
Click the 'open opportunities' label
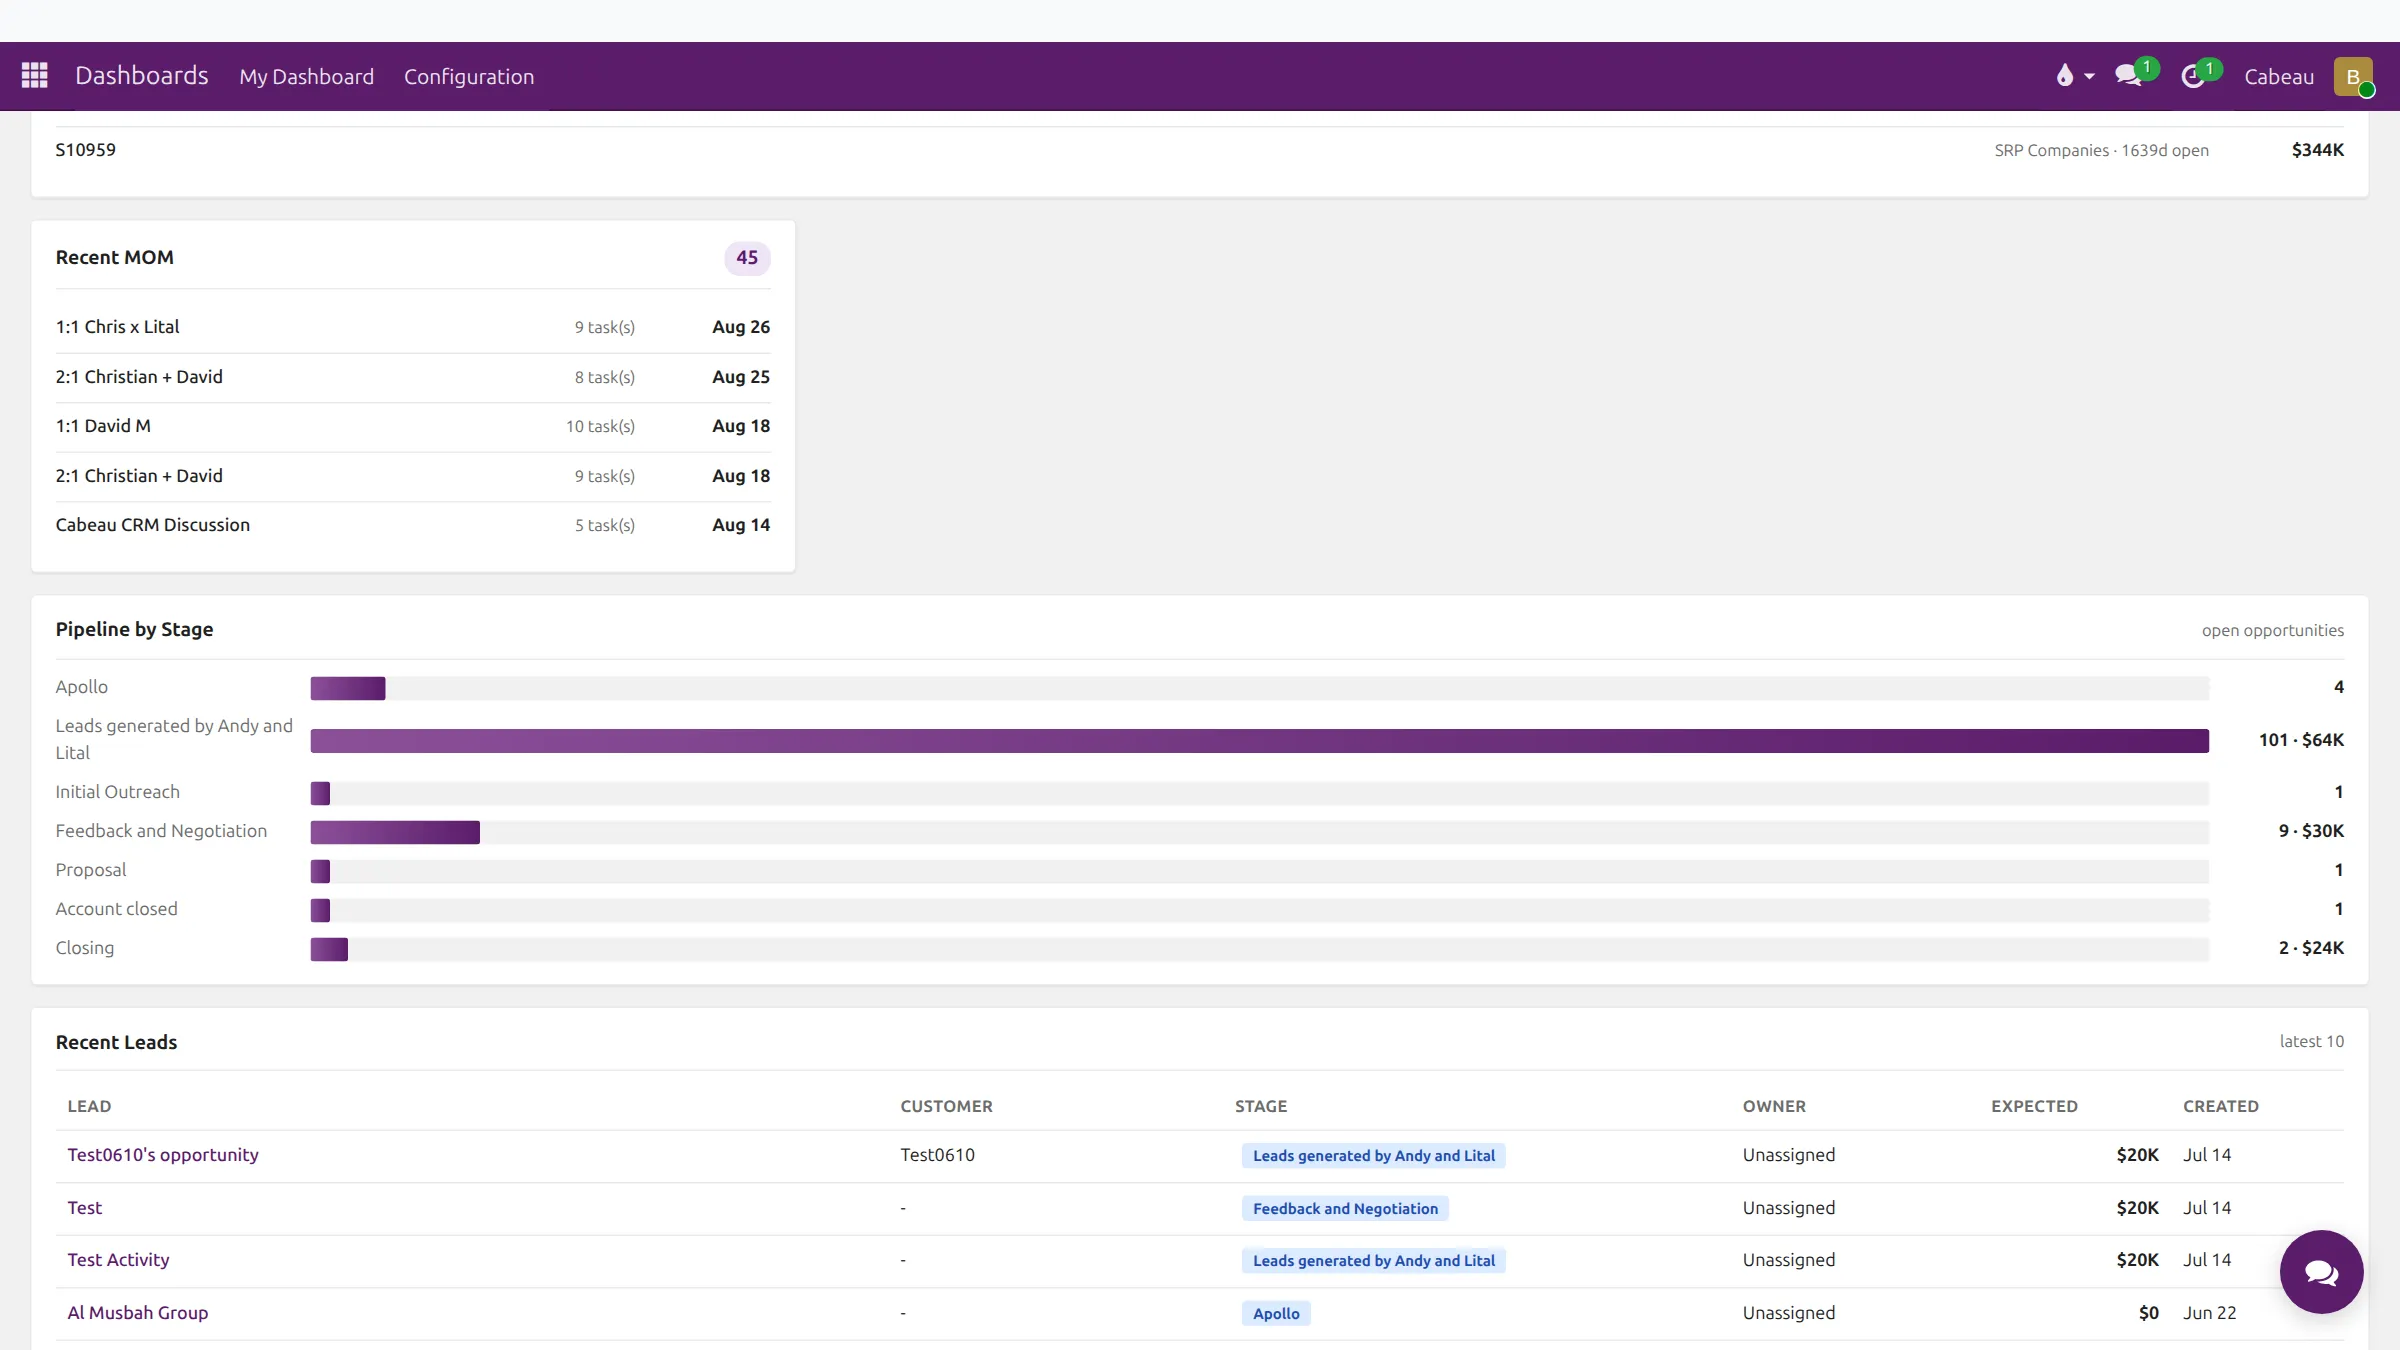coord(2272,631)
